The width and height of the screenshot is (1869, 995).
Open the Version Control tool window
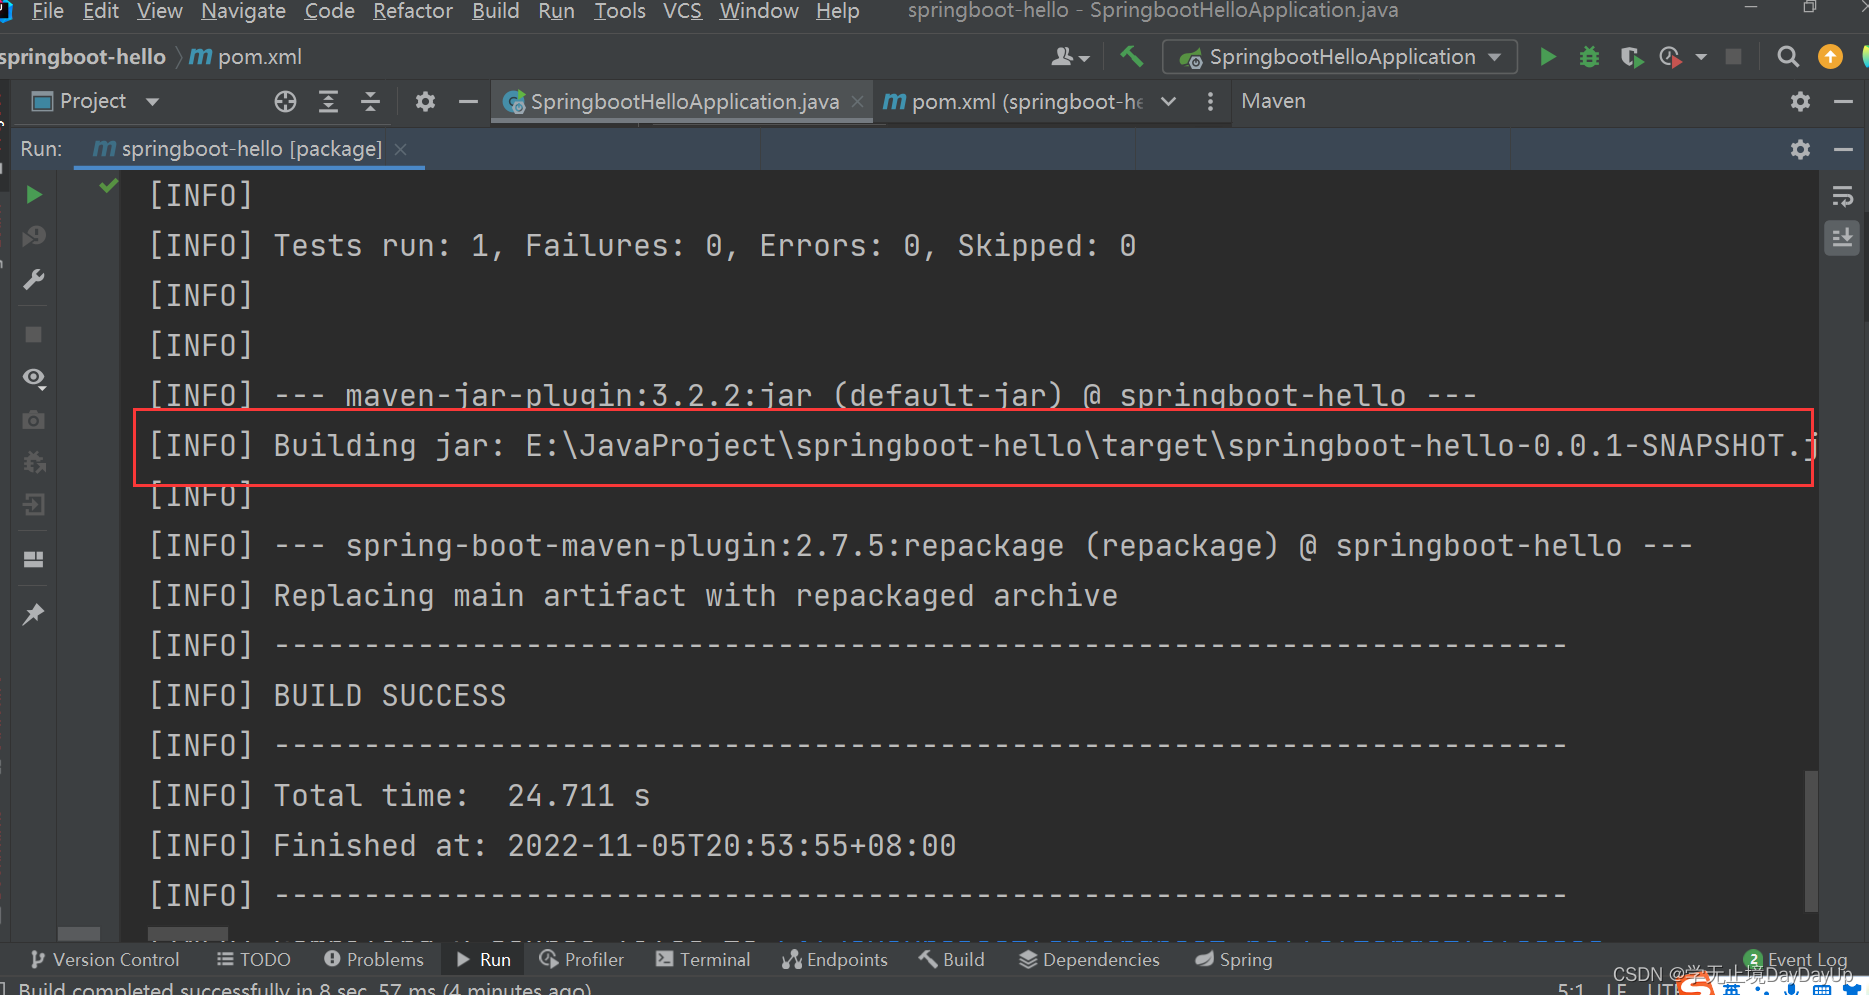click(105, 959)
